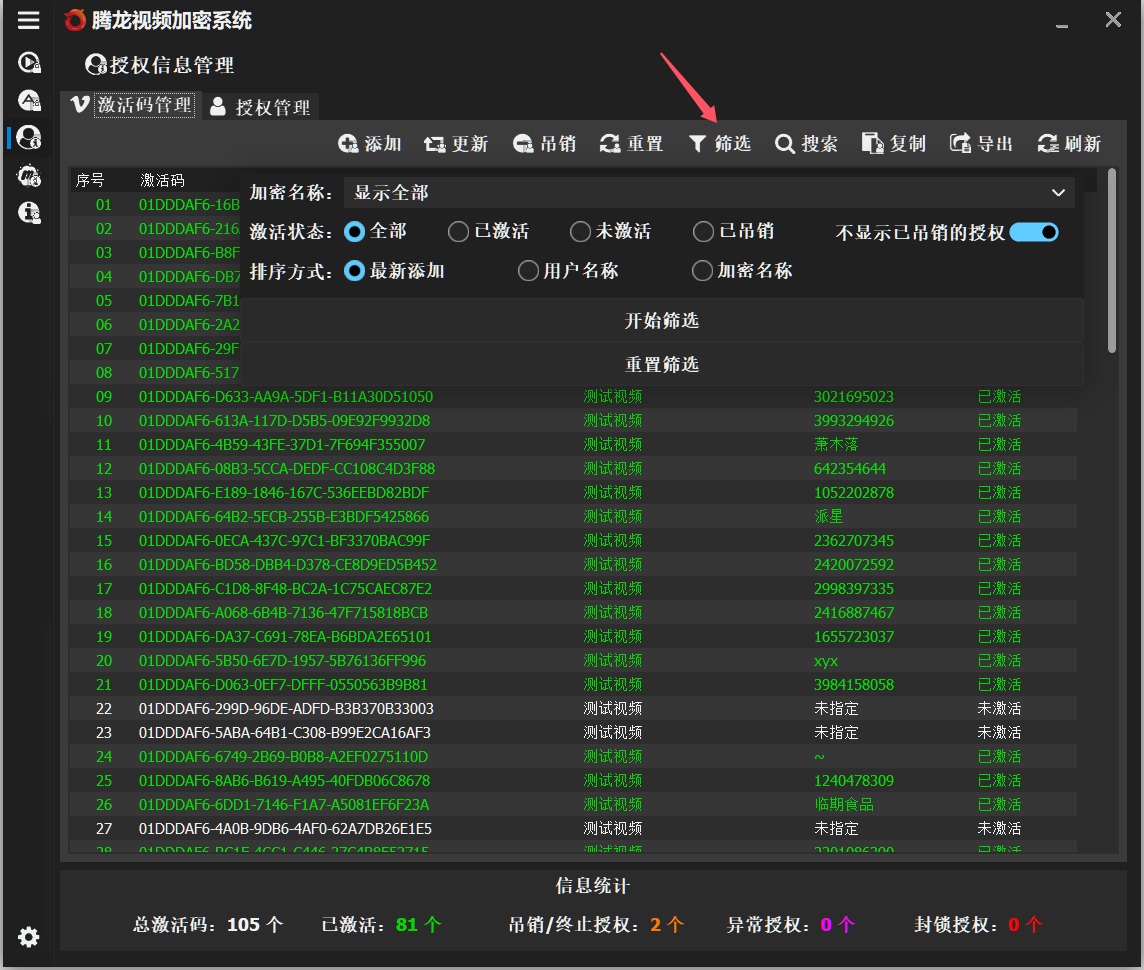
Task: Select row 22 code ending B3B370B33003
Action: (x=286, y=708)
